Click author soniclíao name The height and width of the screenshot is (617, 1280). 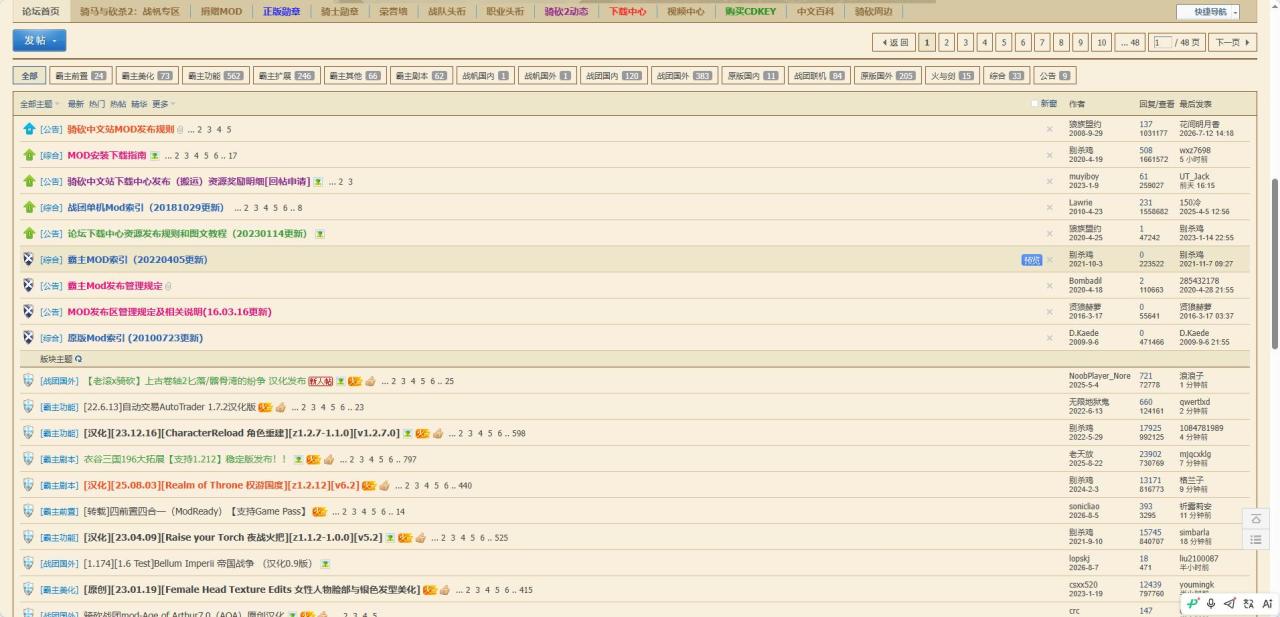click(1085, 506)
